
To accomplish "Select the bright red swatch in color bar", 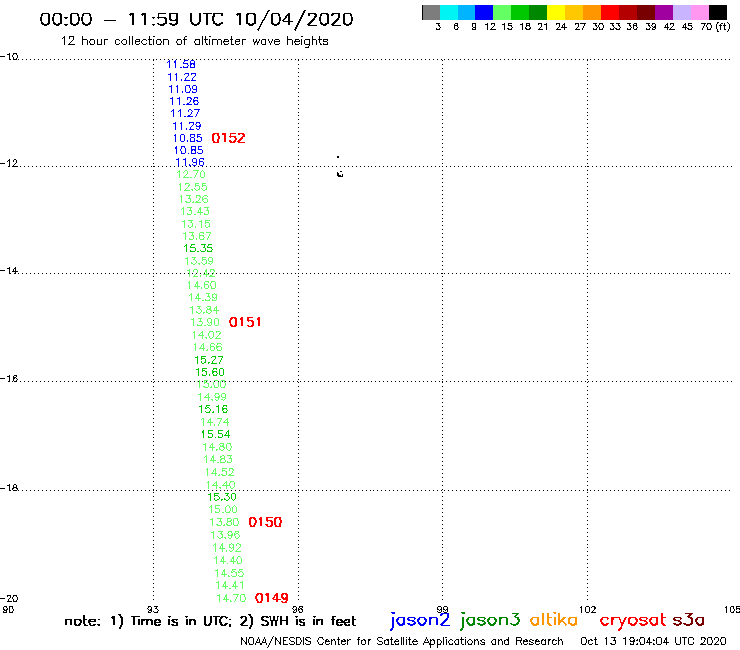I will (x=610, y=12).
